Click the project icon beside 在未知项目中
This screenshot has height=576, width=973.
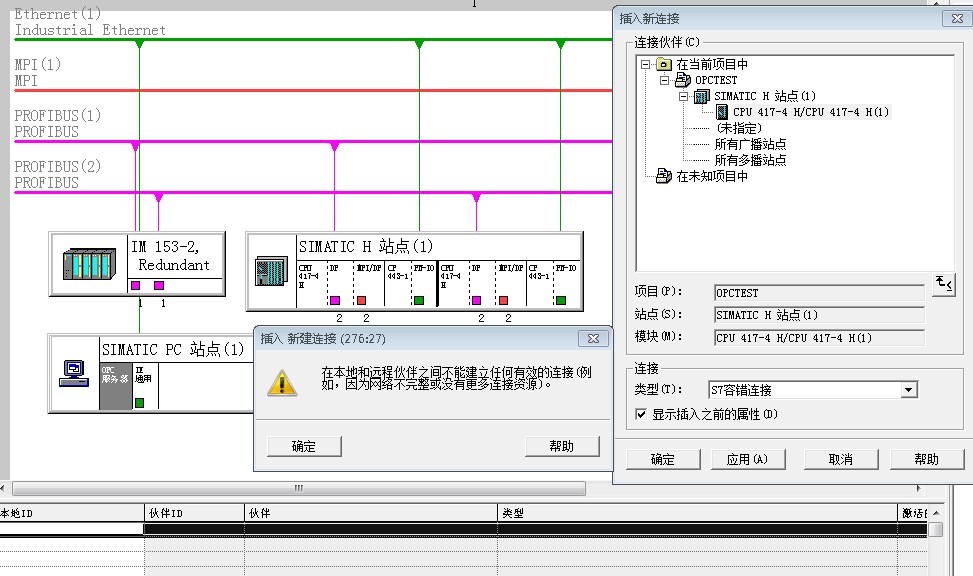664,176
